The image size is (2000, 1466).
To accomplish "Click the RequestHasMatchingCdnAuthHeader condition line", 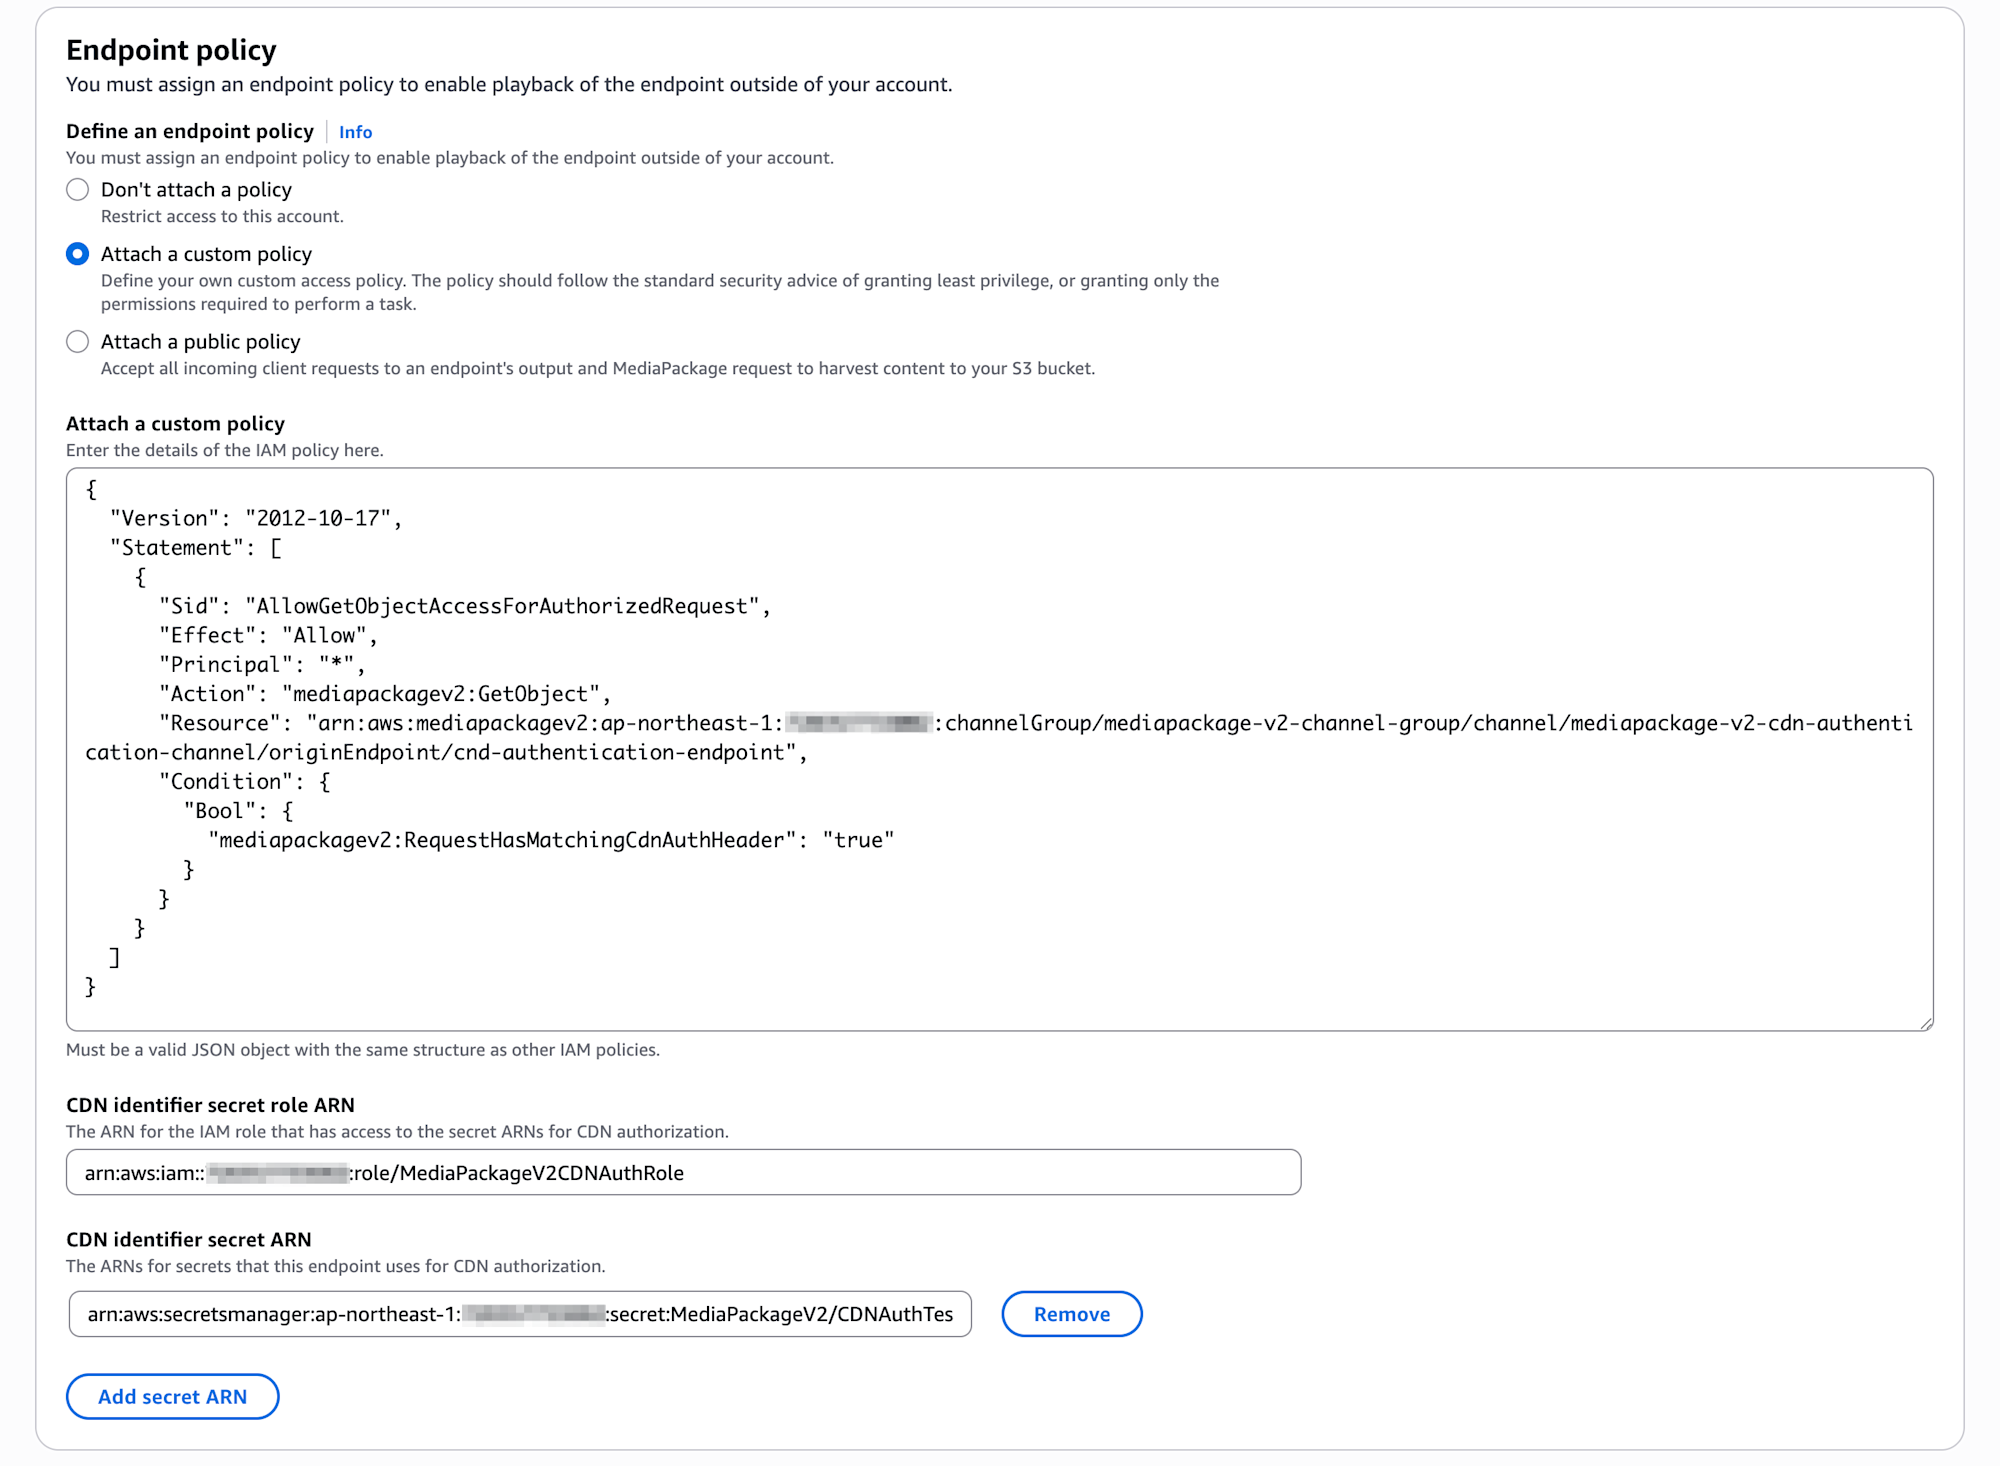I will click(550, 840).
